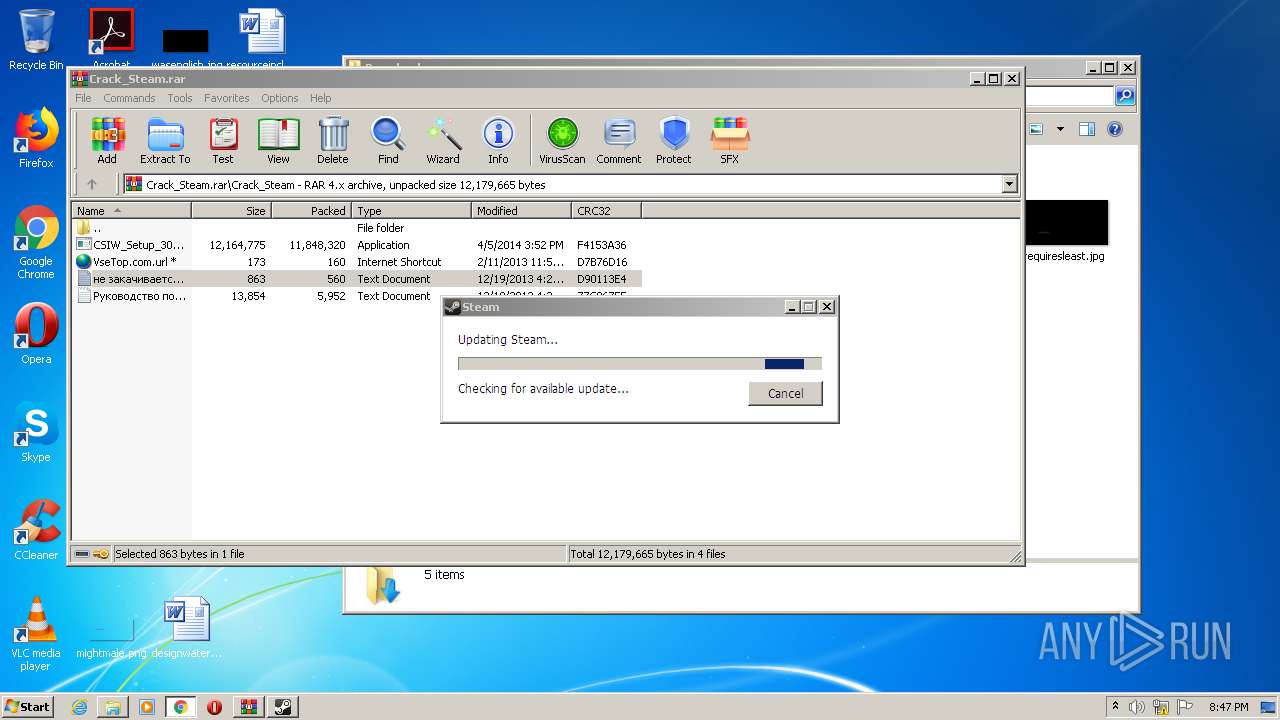Click the Delete toolbar icon in WinRAR
Screen dimensions: 1280x720
click(333, 140)
